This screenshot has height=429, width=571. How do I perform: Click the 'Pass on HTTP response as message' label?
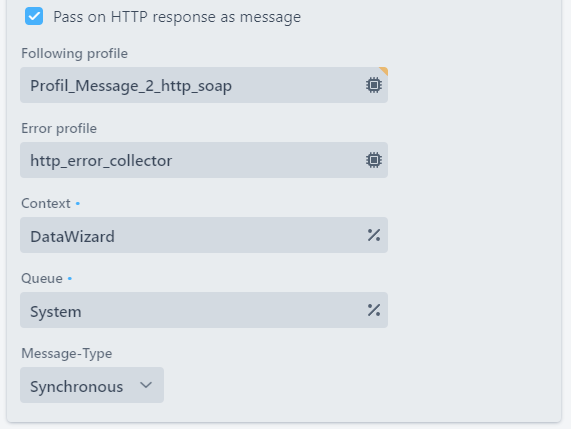(177, 17)
